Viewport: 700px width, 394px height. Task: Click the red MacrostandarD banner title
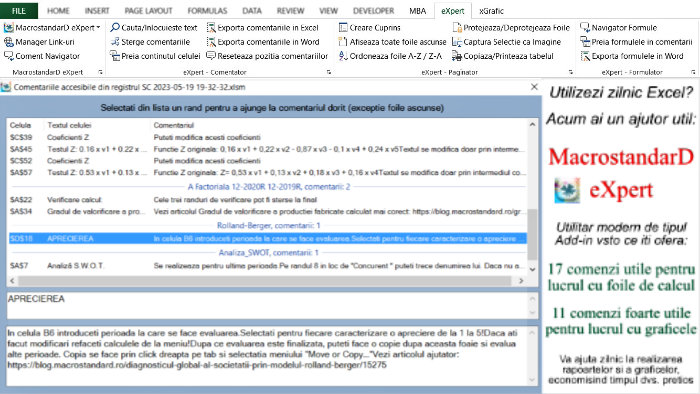621,157
